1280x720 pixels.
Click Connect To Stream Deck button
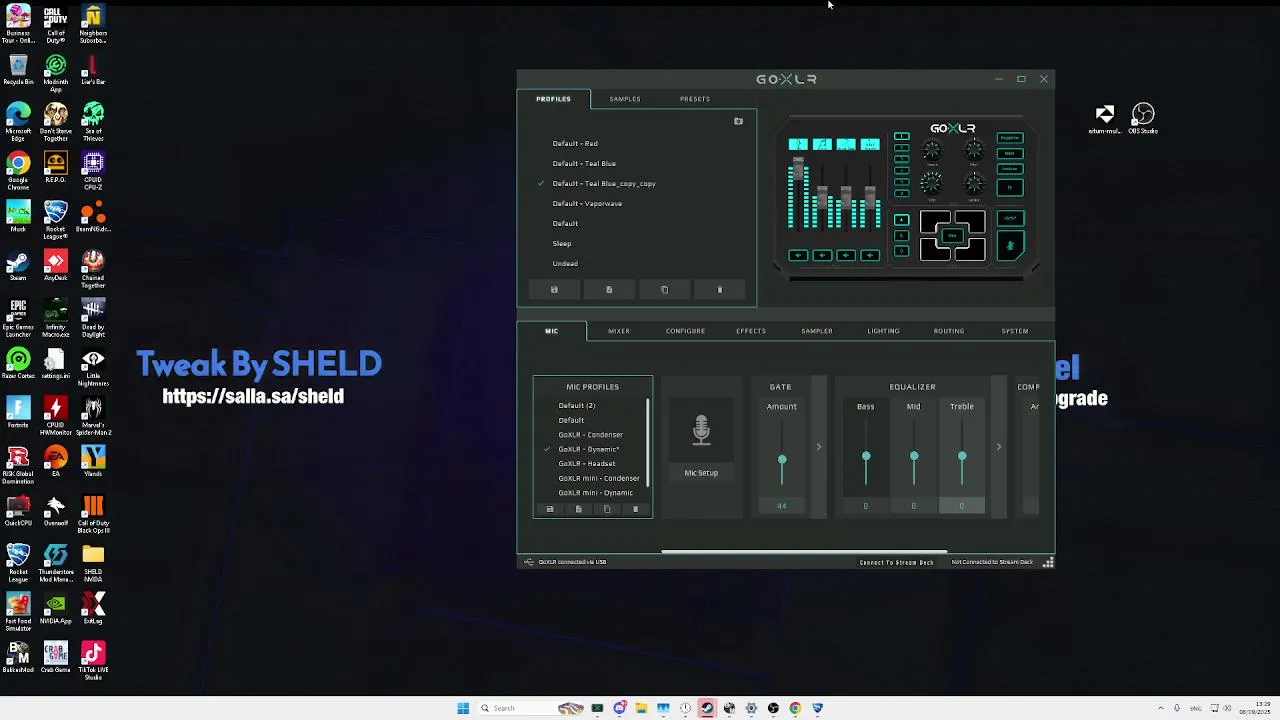point(896,562)
